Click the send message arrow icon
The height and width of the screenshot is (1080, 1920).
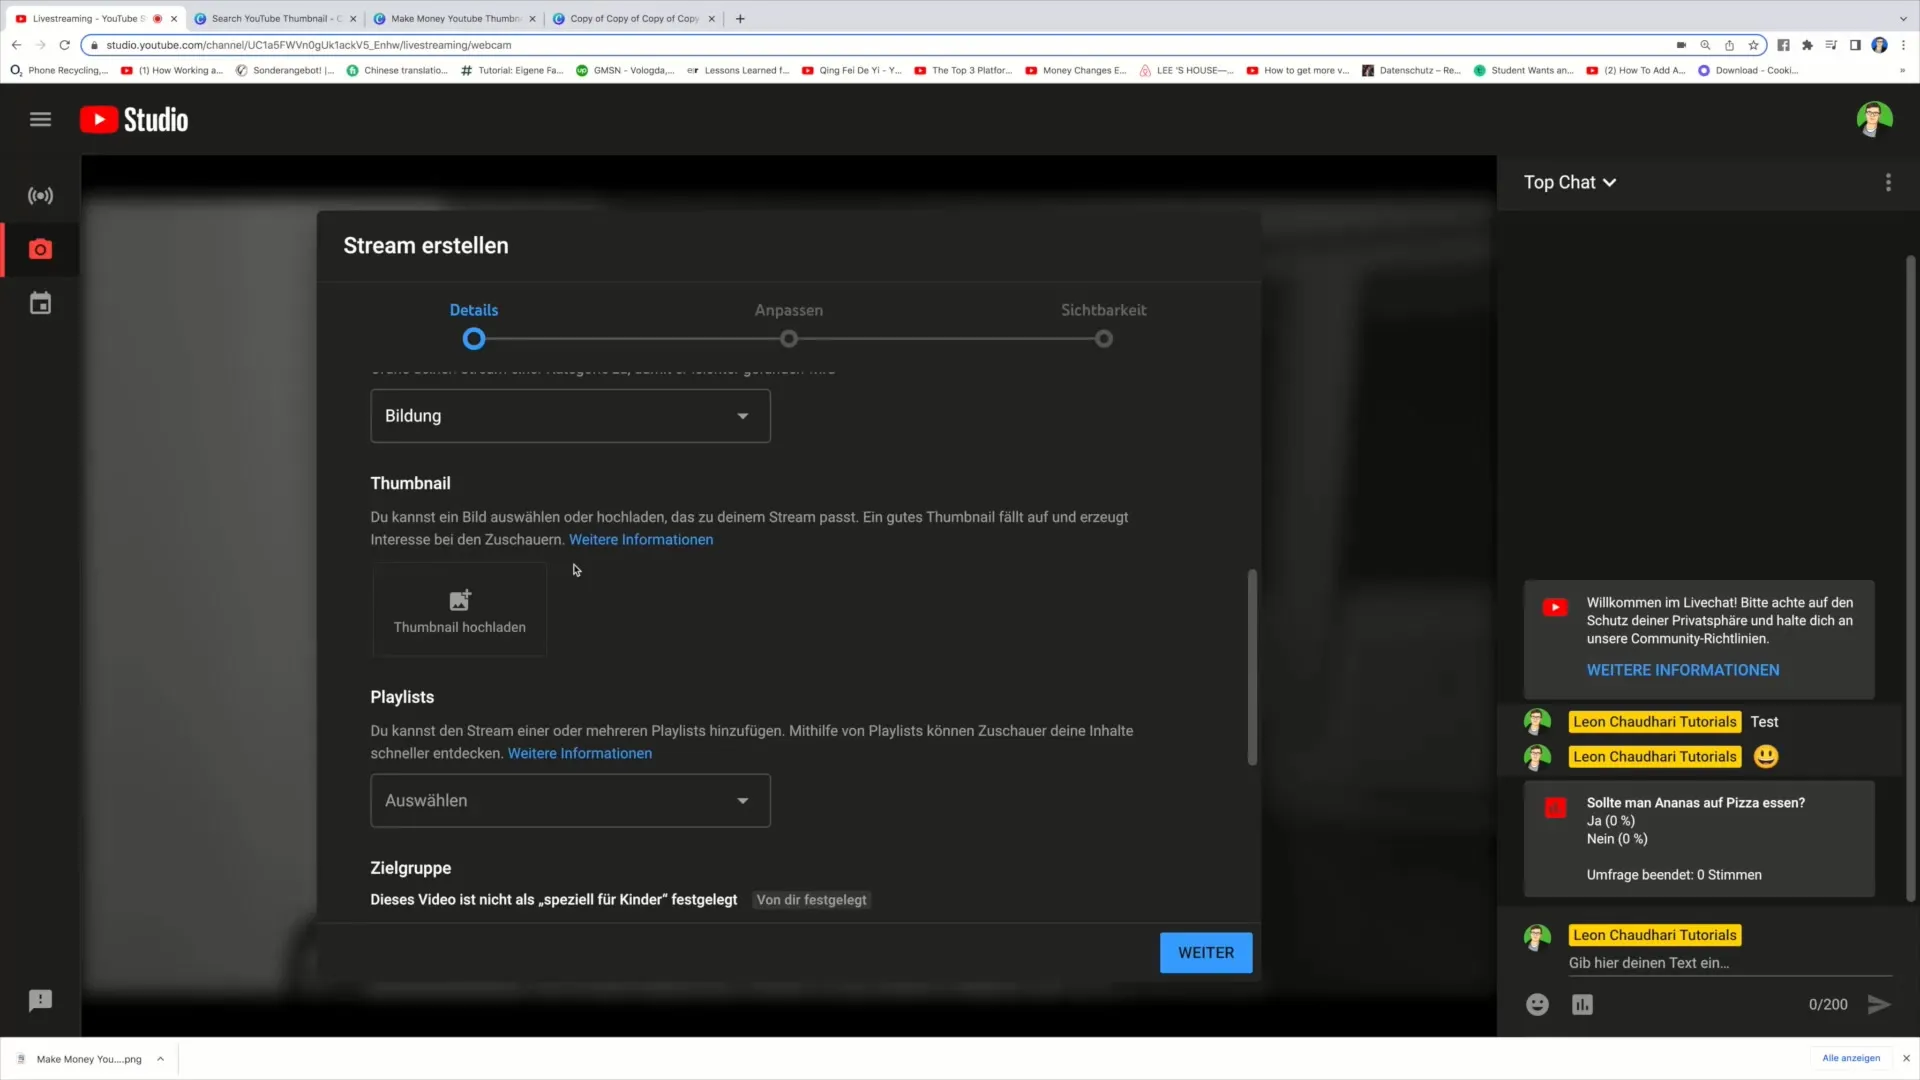tap(1878, 1004)
